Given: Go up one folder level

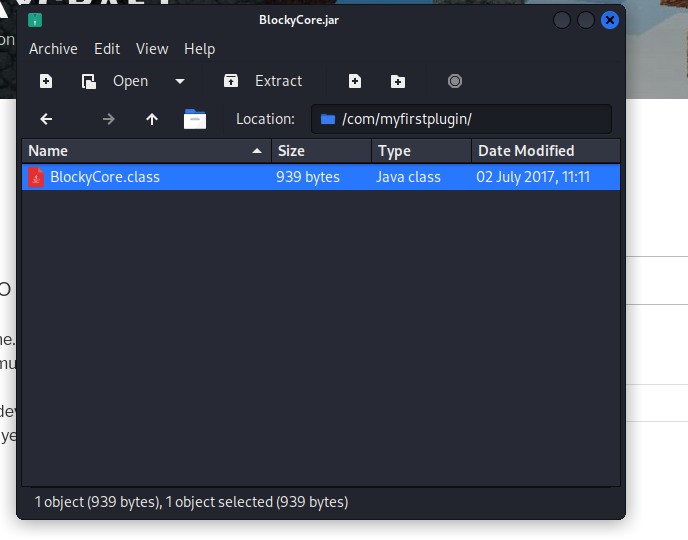Looking at the screenshot, I should click(x=152, y=119).
